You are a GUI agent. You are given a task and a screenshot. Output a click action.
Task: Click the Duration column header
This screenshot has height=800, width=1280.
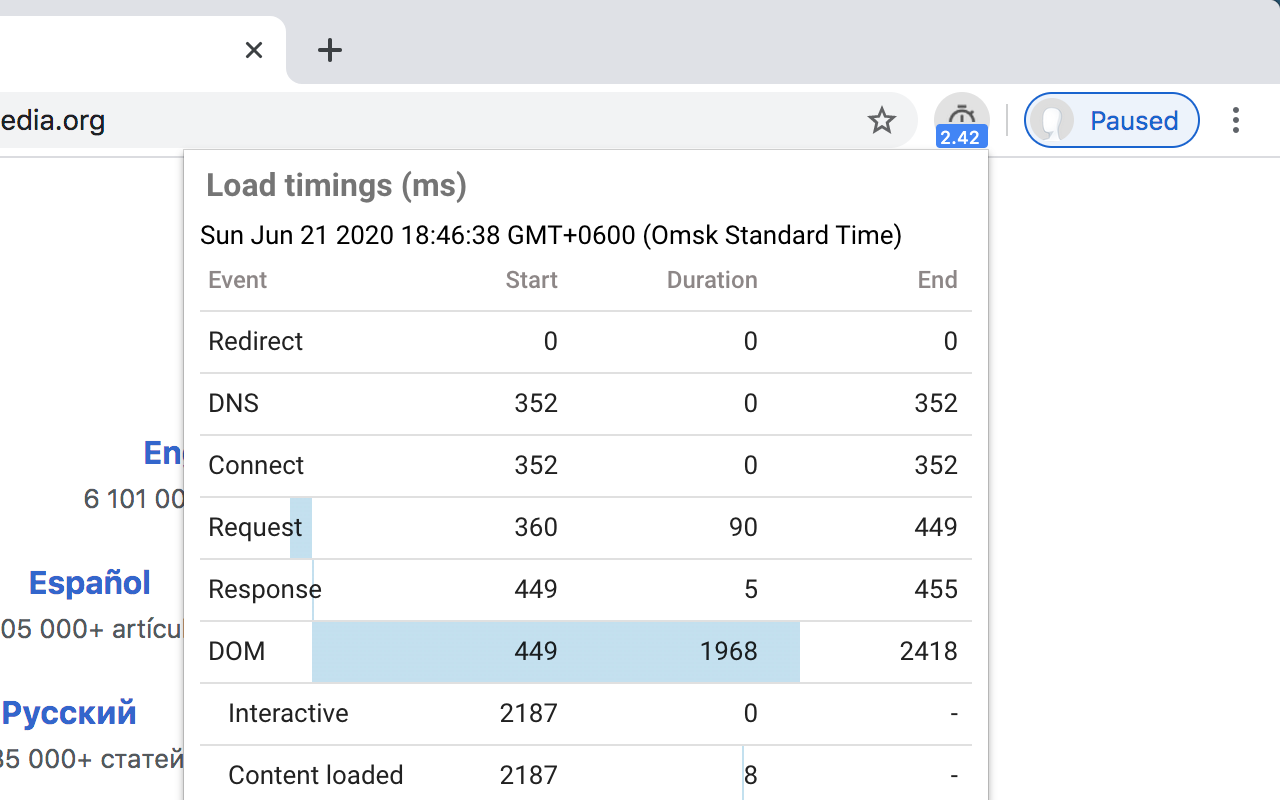pos(711,280)
